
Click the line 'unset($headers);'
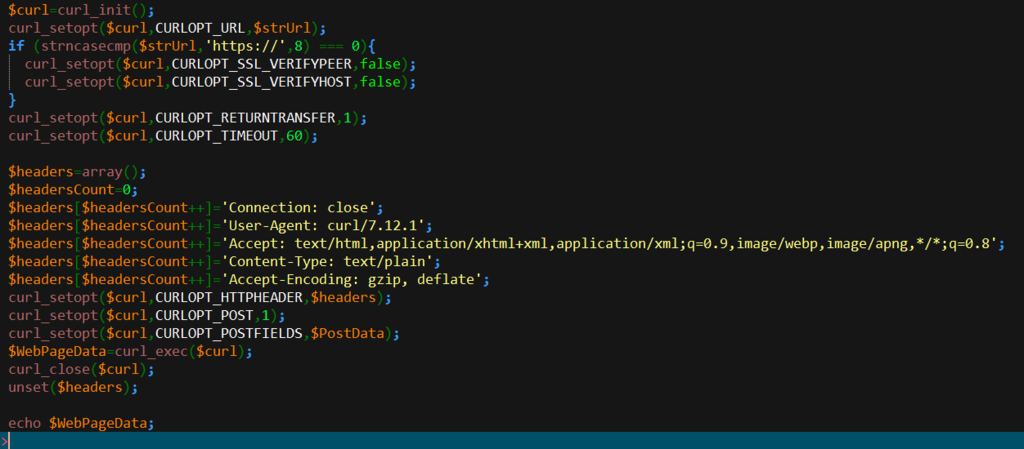pos(73,388)
